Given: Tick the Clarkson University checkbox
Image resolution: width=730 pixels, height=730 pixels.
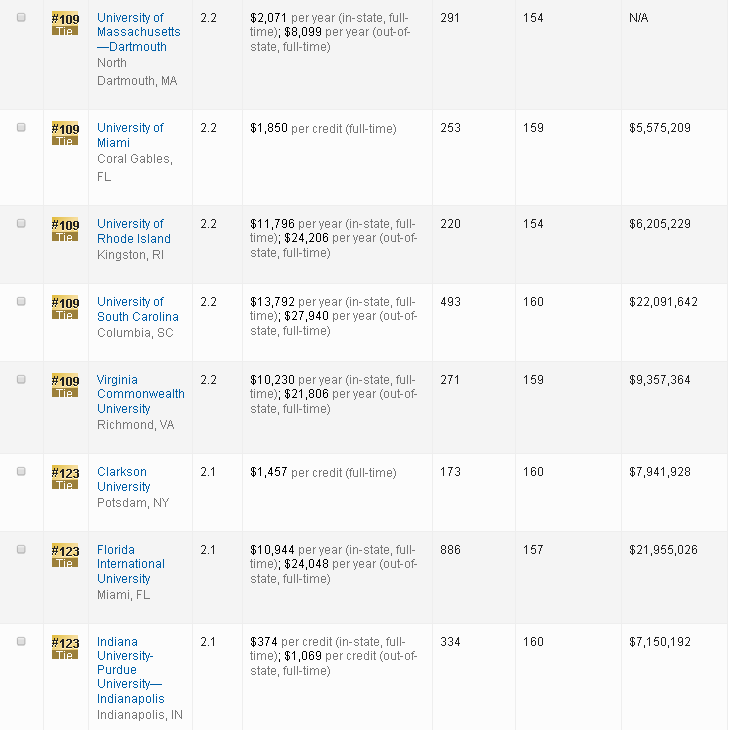Looking at the screenshot, I should pyautogui.click(x=21, y=472).
